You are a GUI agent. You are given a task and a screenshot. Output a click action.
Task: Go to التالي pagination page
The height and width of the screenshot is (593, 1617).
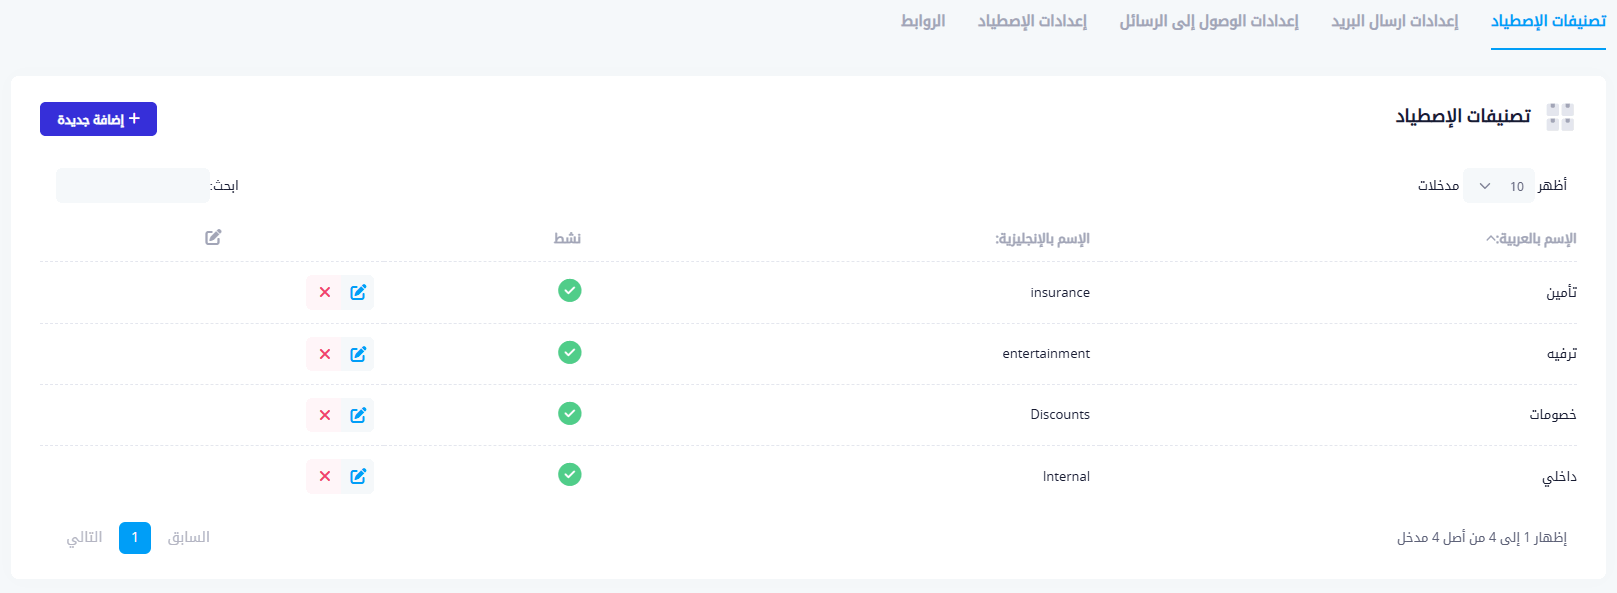[x=85, y=538]
